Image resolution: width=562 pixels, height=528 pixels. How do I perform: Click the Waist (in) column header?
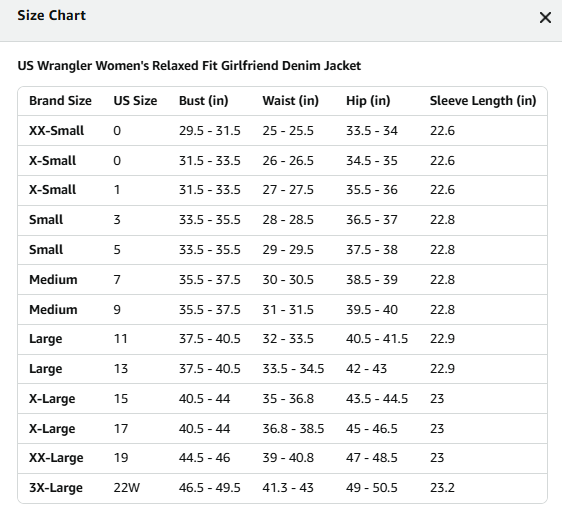[290, 101]
